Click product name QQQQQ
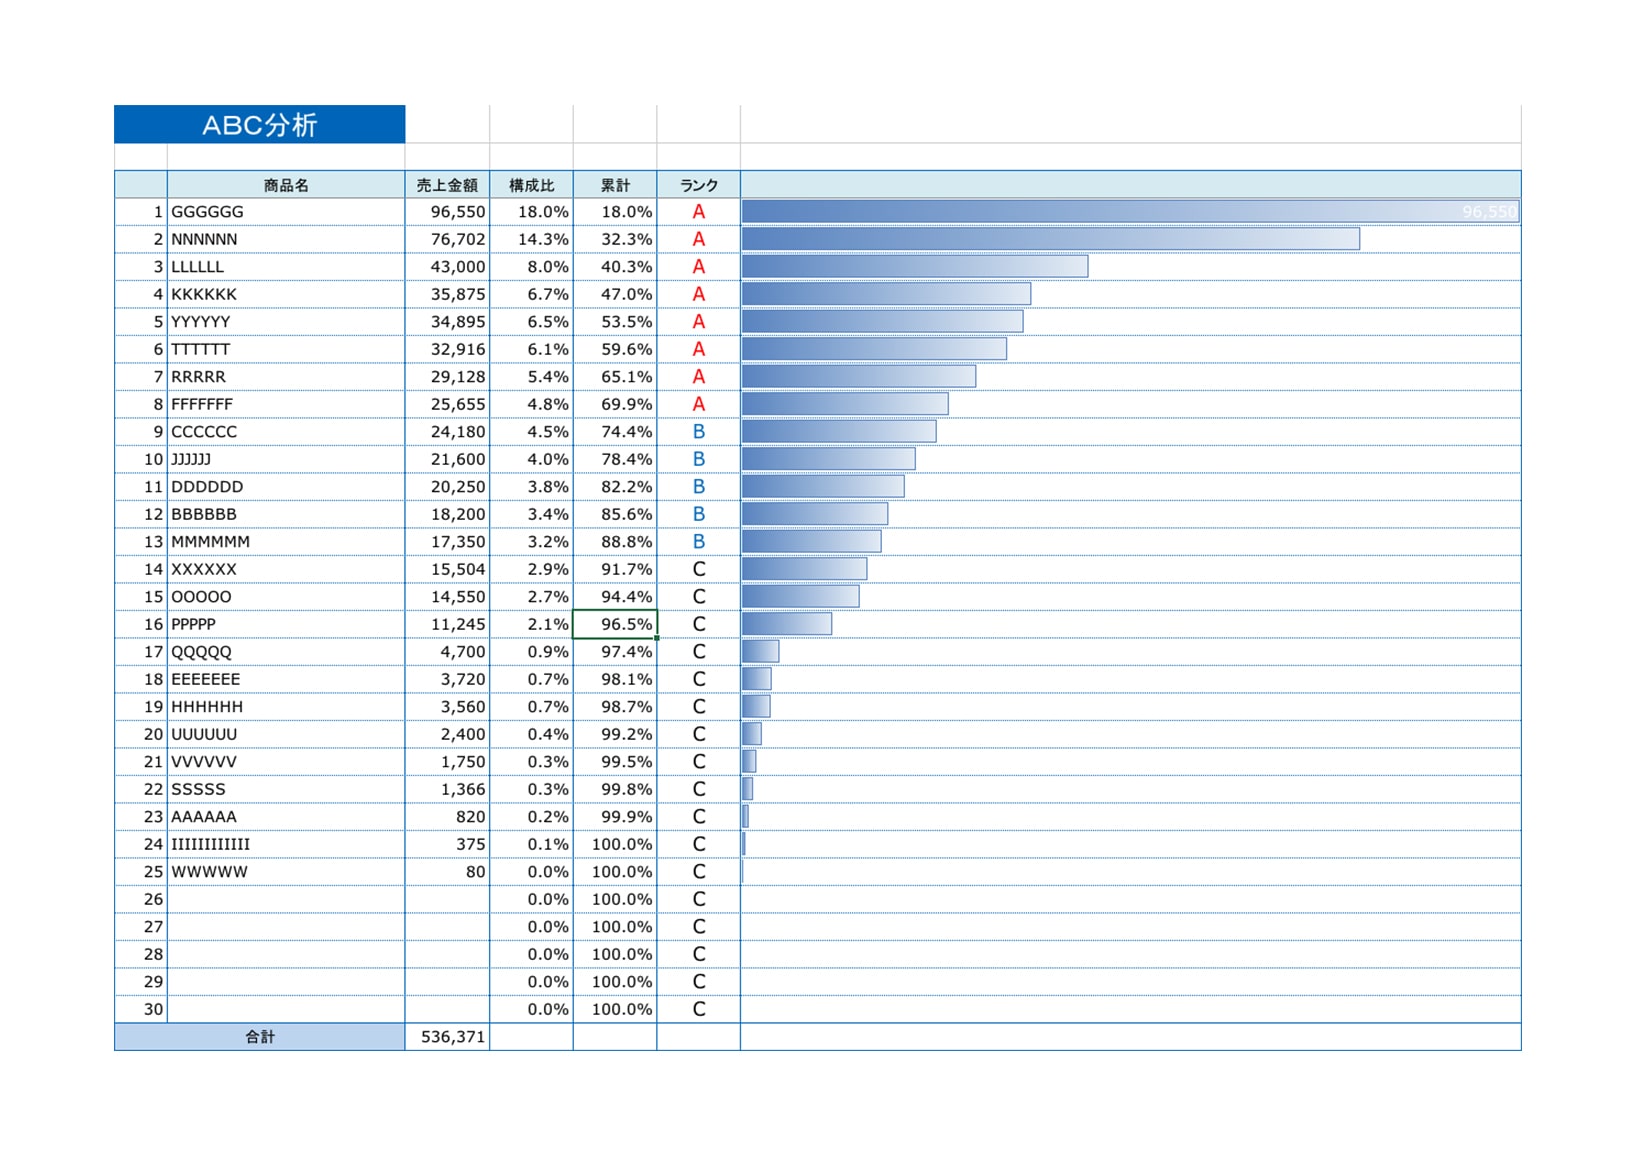The width and height of the screenshot is (1636, 1157). point(201,652)
